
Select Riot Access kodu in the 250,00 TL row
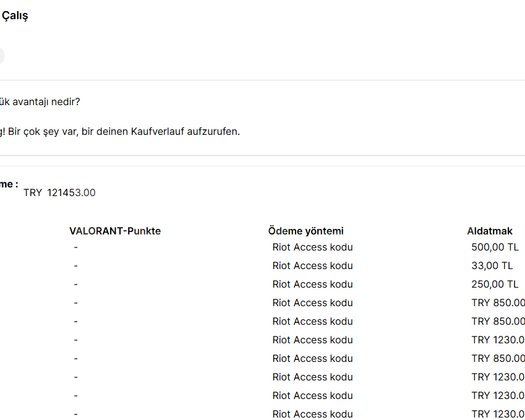click(x=312, y=284)
